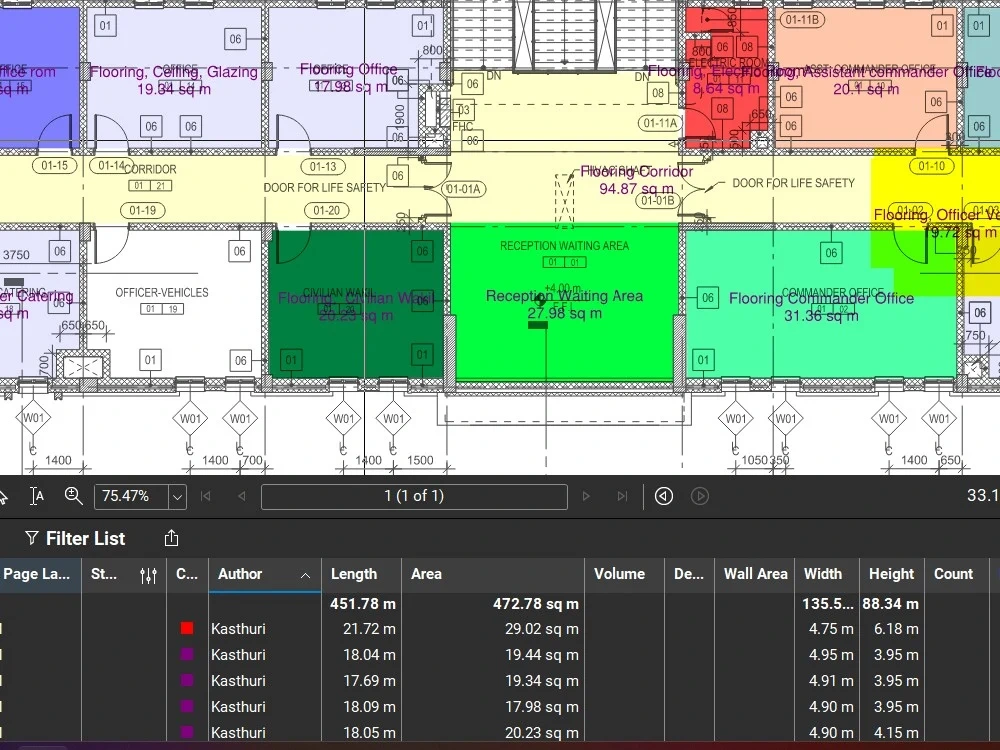This screenshot has height=750, width=1000.
Task: Go to last page button
Action: [622, 496]
